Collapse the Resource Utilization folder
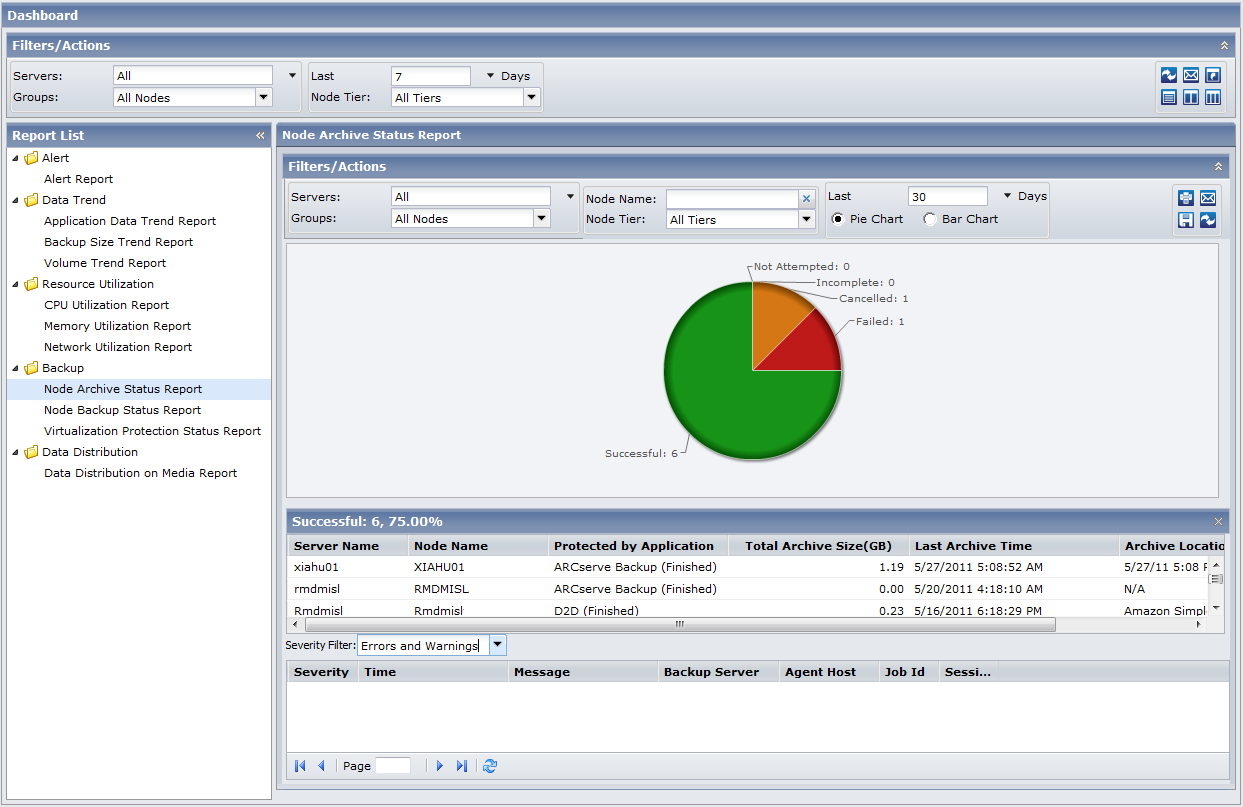1243x807 pixels. coord(16,284)
